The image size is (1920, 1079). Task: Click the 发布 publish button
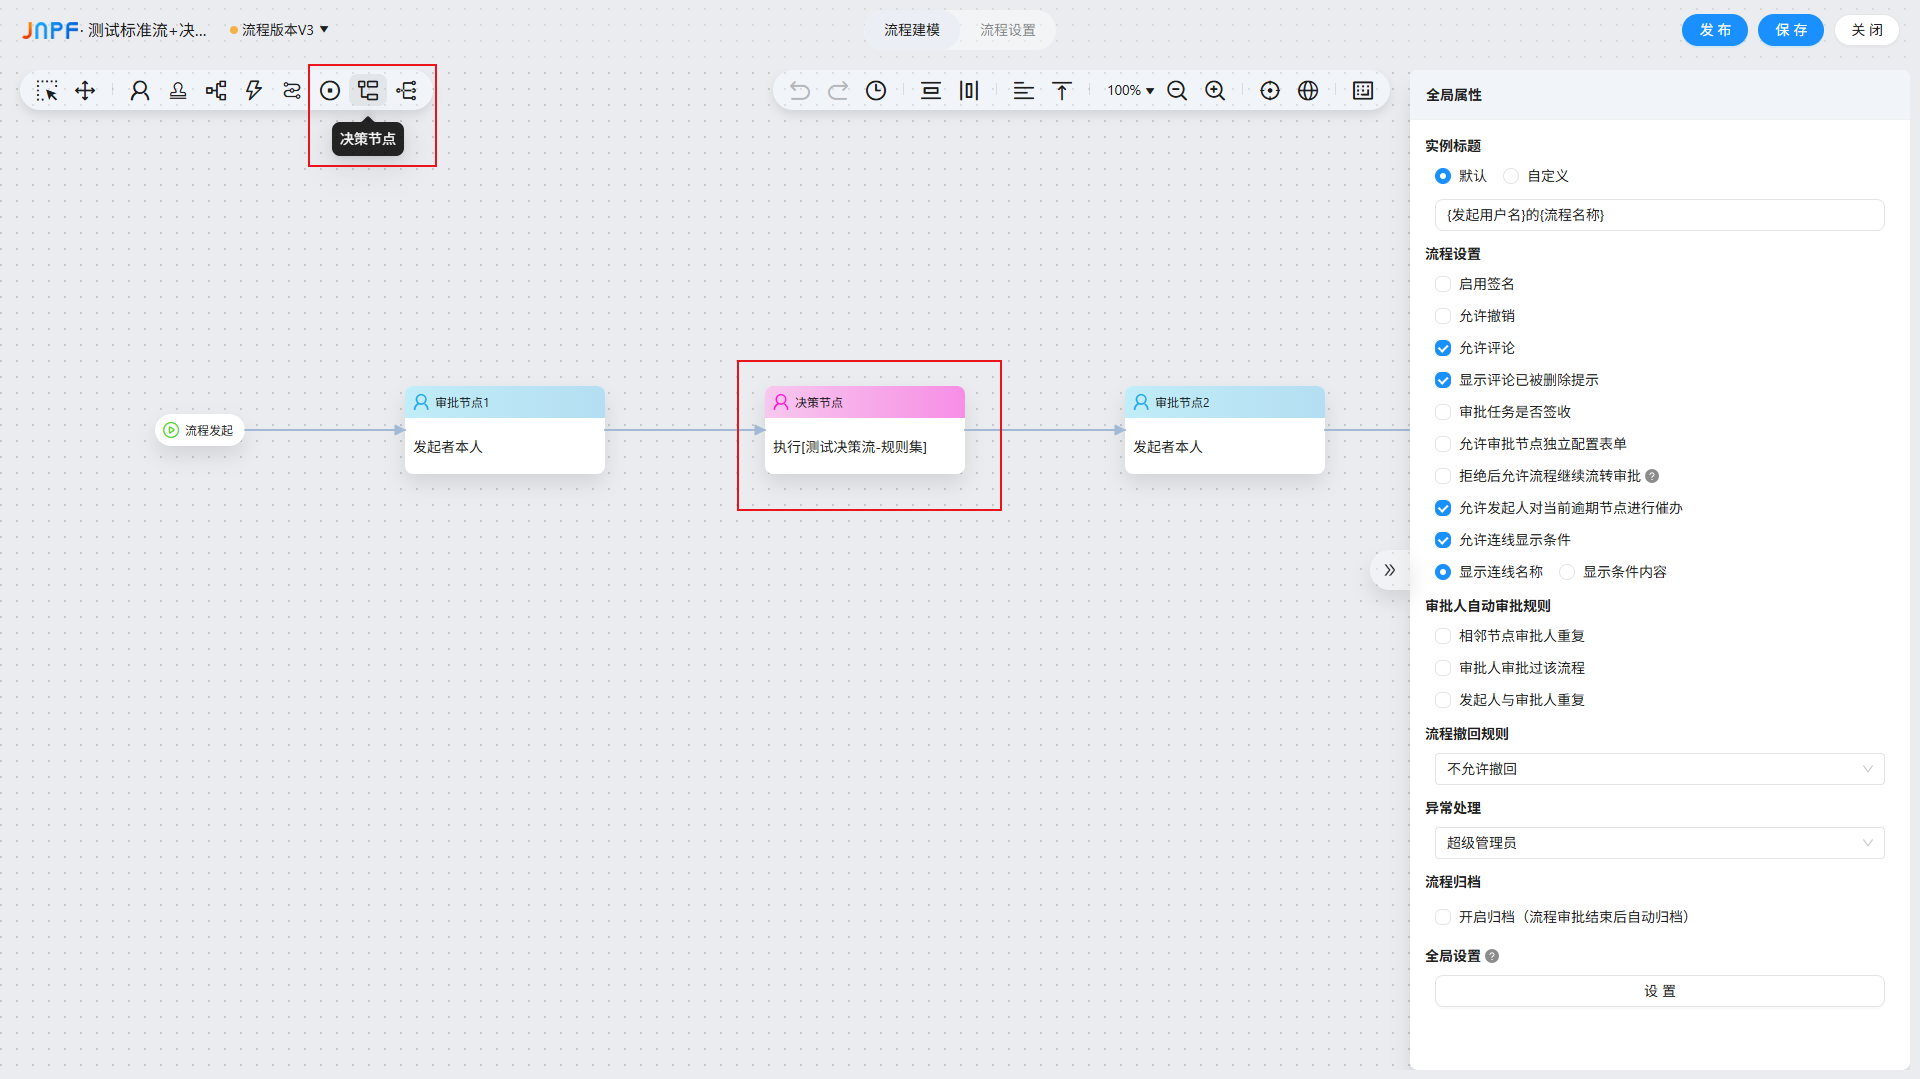[x=1714, y=30]
